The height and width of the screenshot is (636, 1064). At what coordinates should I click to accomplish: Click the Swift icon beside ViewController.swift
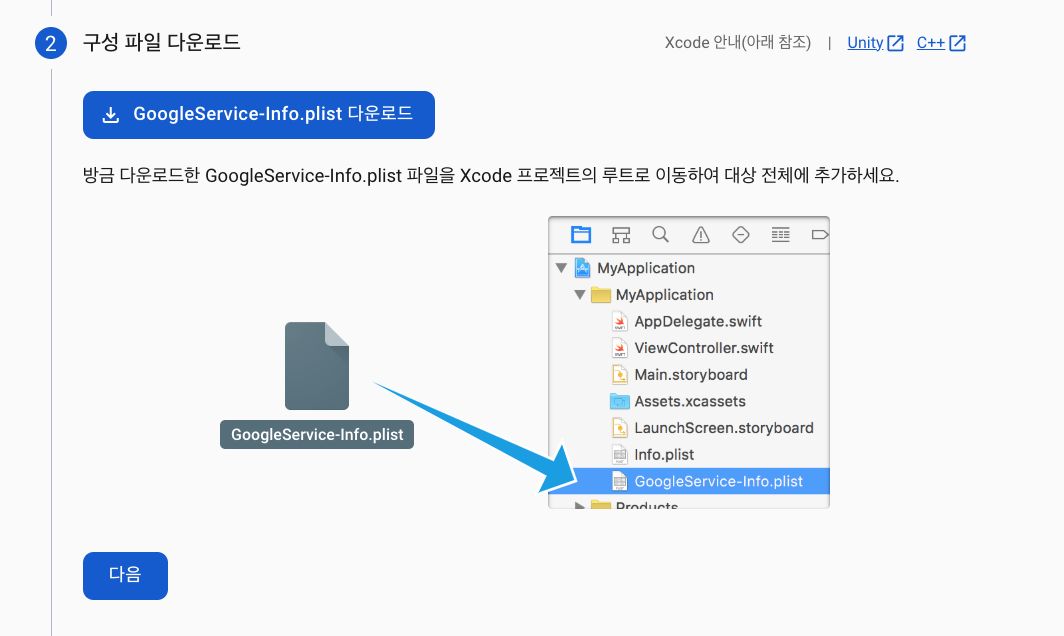point(620,348)
